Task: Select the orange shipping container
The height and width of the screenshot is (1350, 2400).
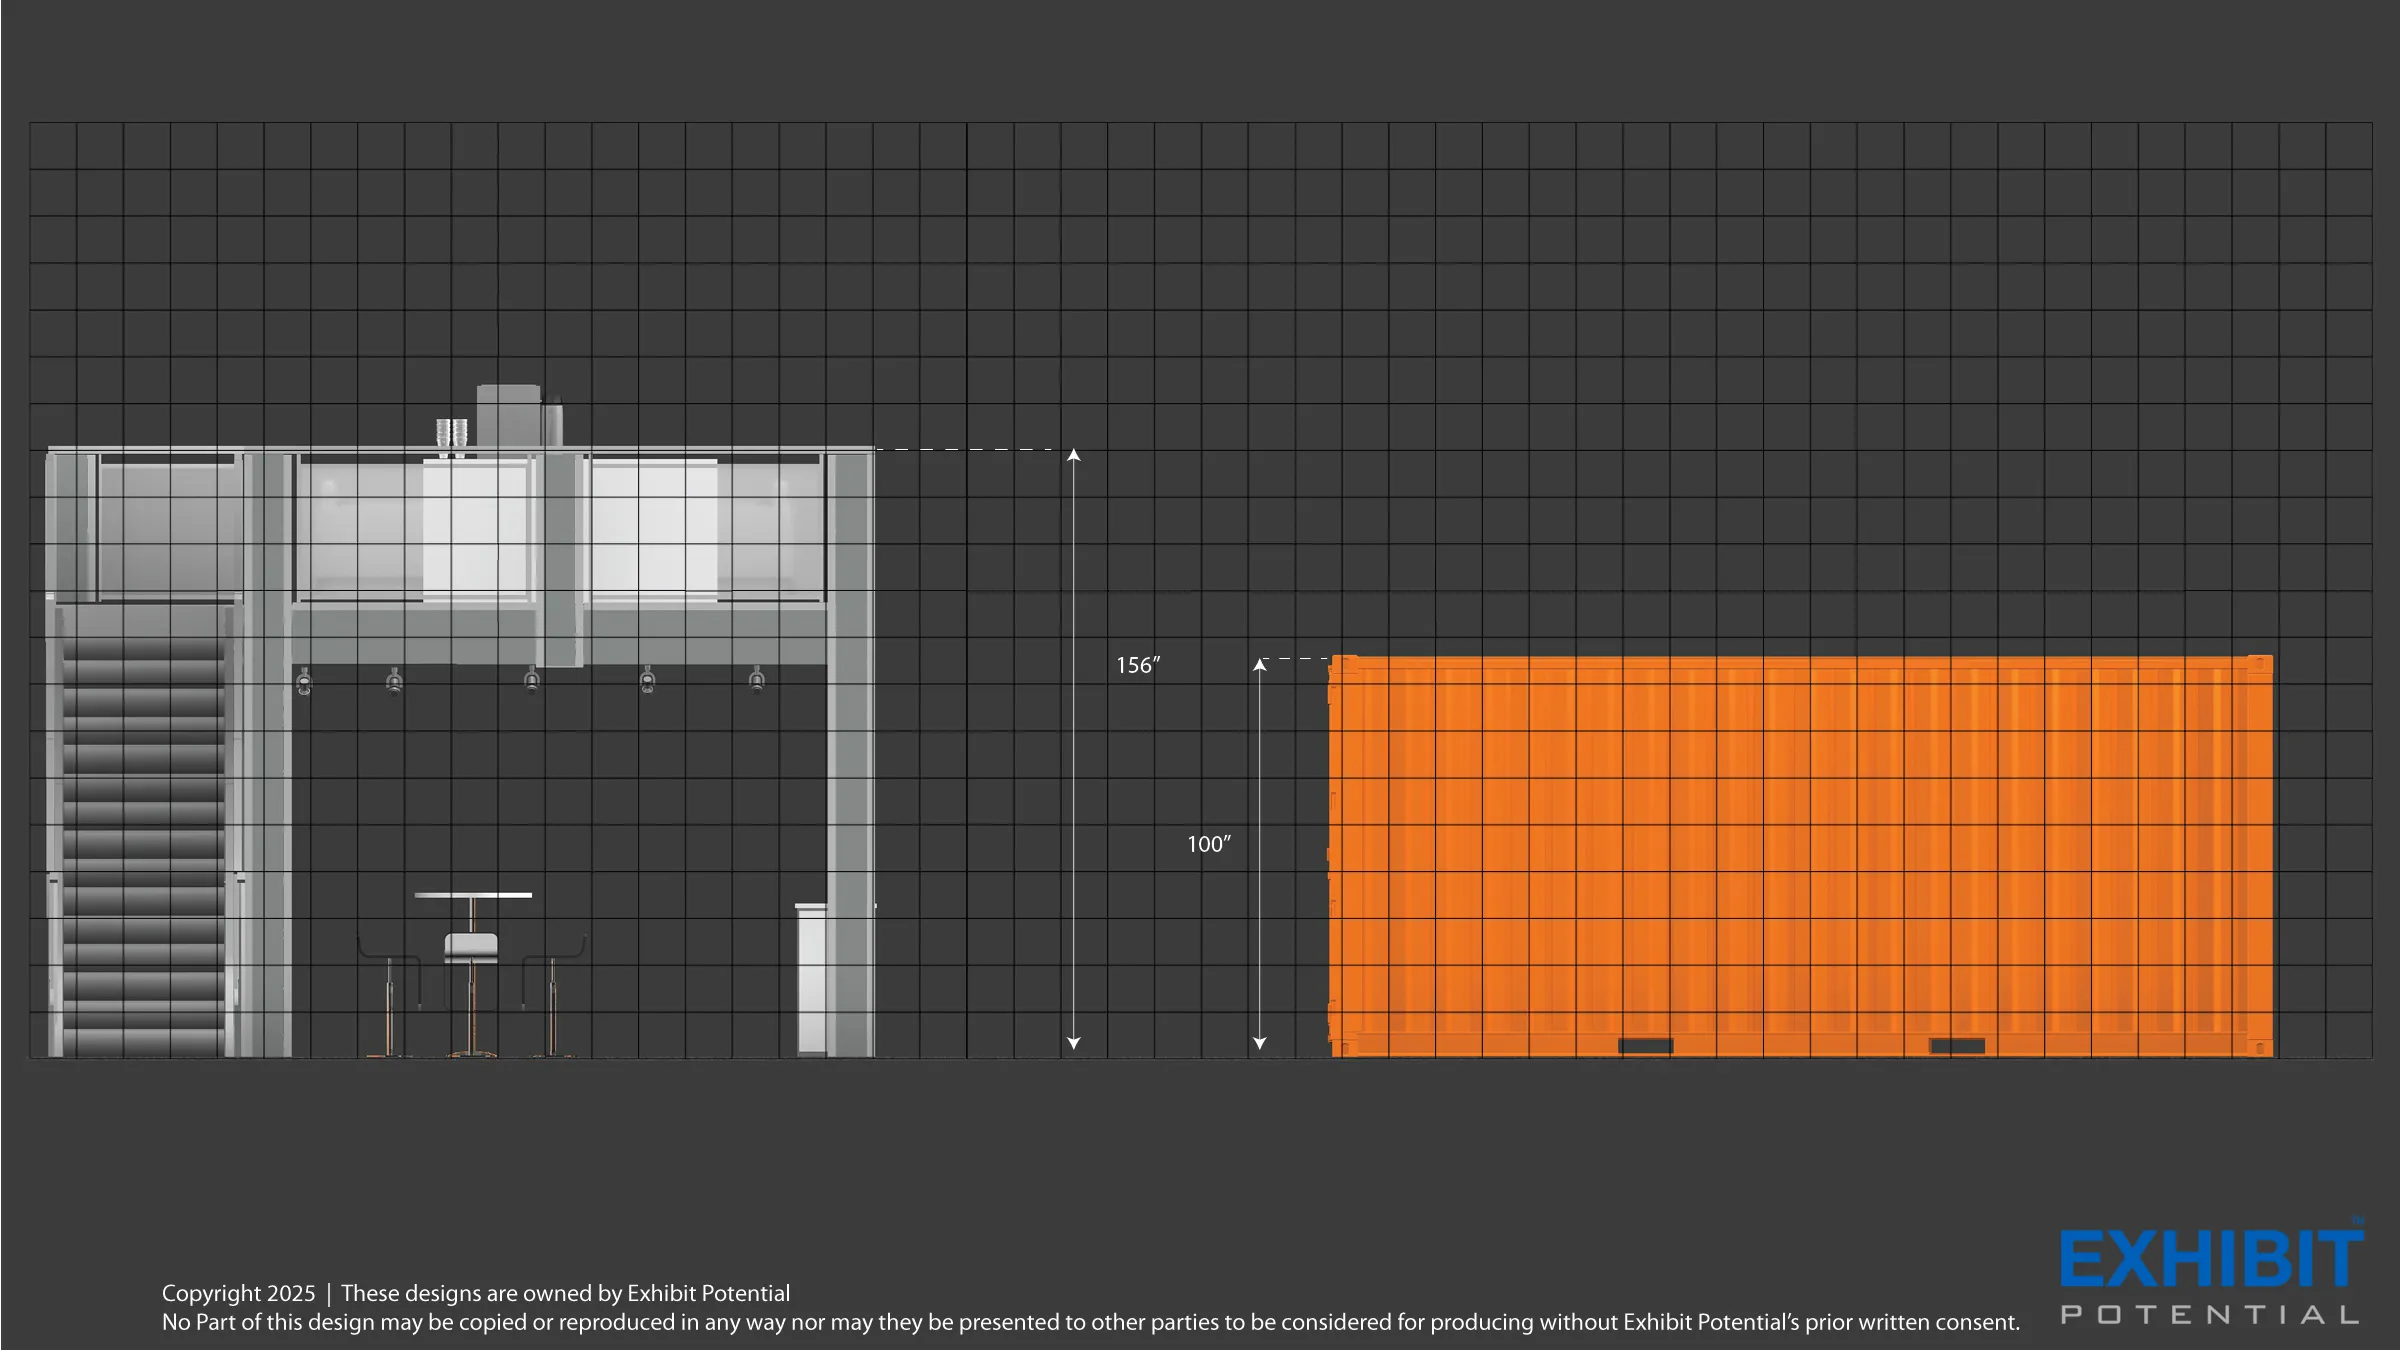Action: coord(1800,856)
